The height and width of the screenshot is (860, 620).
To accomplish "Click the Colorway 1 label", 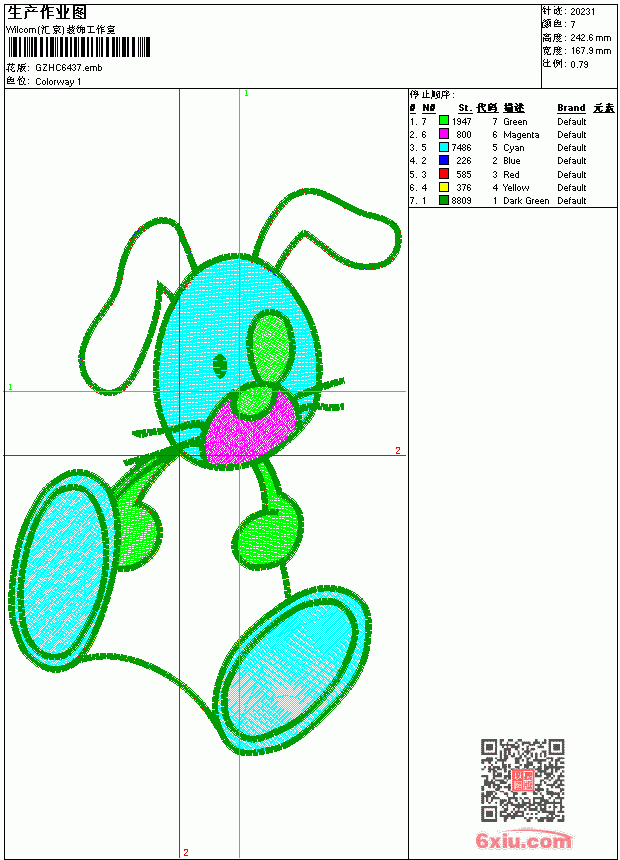I will pos(58,82).
